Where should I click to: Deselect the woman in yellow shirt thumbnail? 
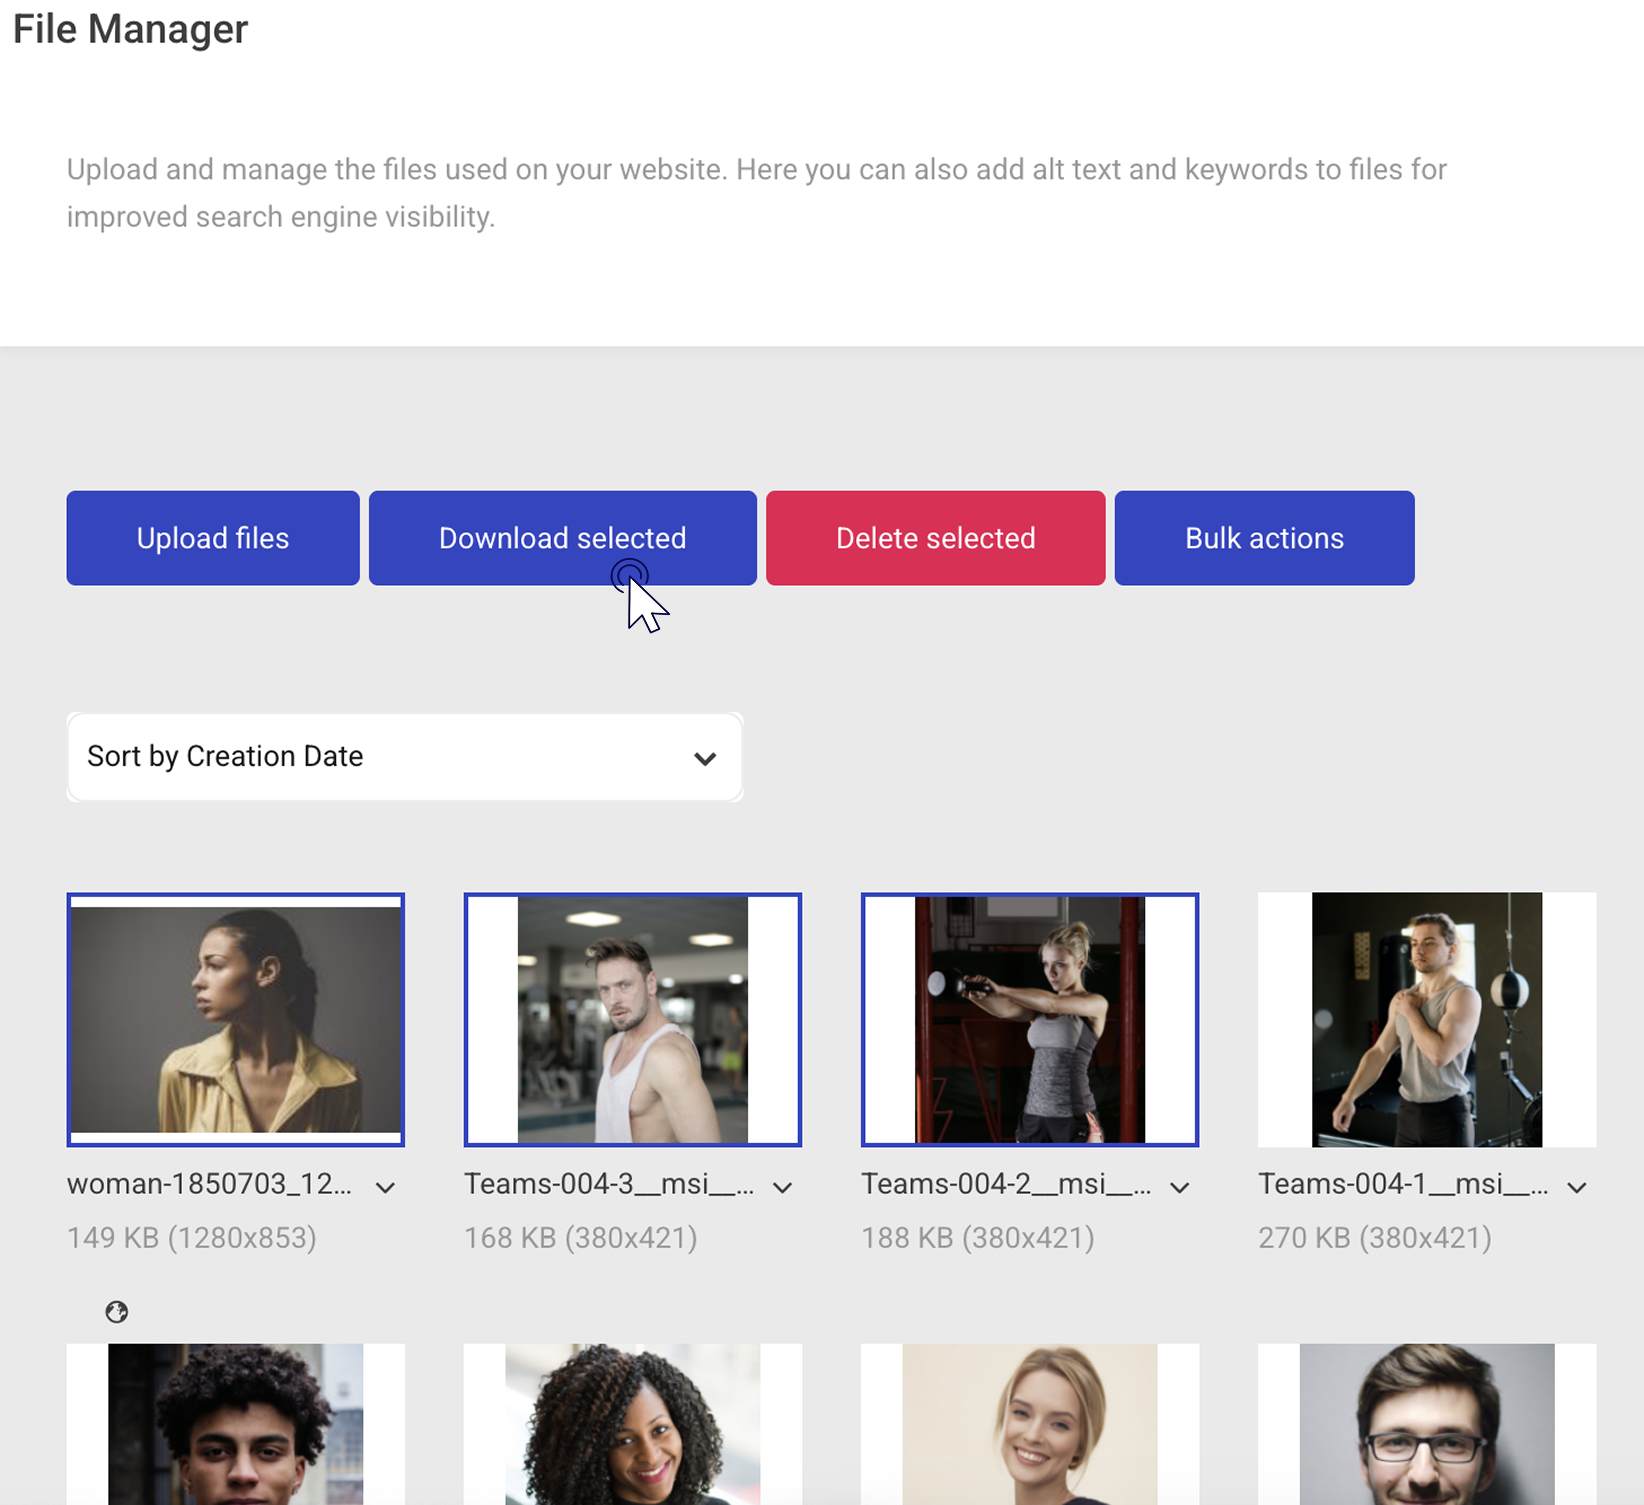click(x=236, y=1019)
